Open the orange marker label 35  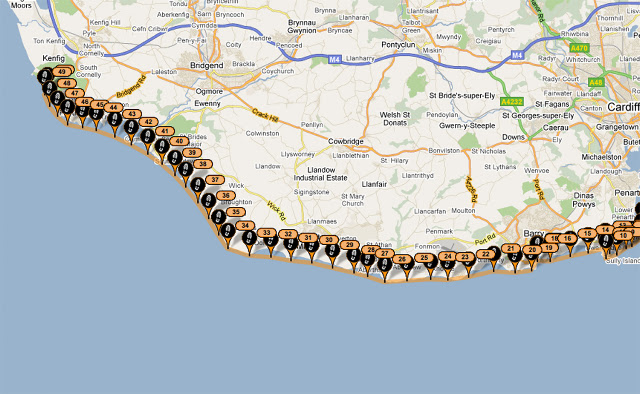click(x=236, y=212)
